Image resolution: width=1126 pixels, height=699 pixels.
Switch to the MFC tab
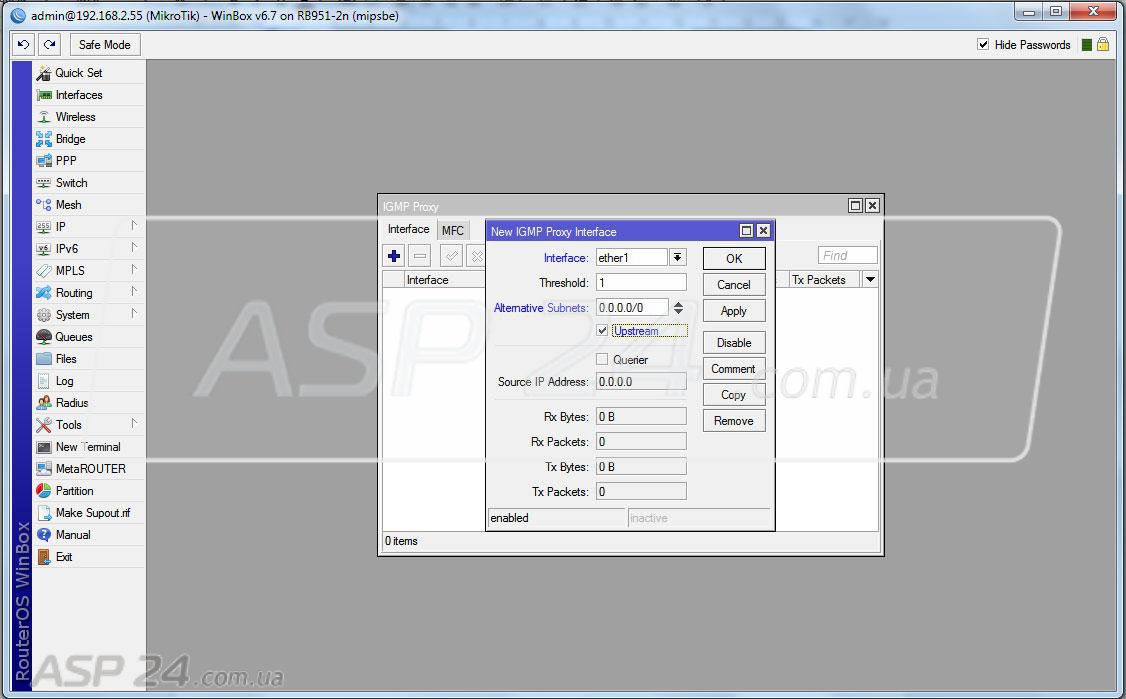(453, 230)
